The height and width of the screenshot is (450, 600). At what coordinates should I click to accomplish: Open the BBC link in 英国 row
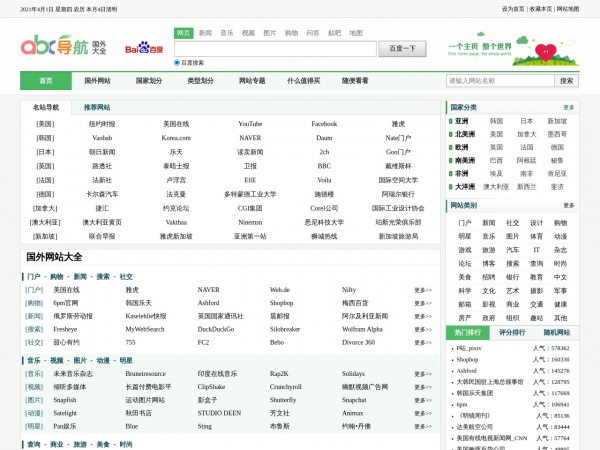point(324,166)
